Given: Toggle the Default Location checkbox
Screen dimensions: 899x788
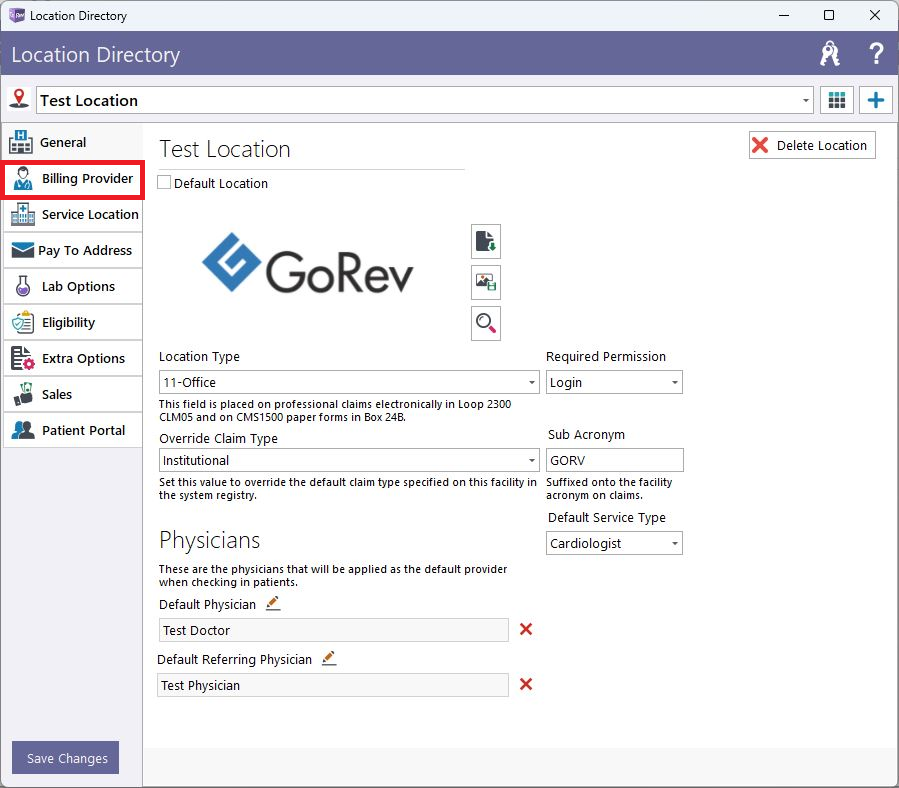Looking at the screenshot, I should [164, 183].
